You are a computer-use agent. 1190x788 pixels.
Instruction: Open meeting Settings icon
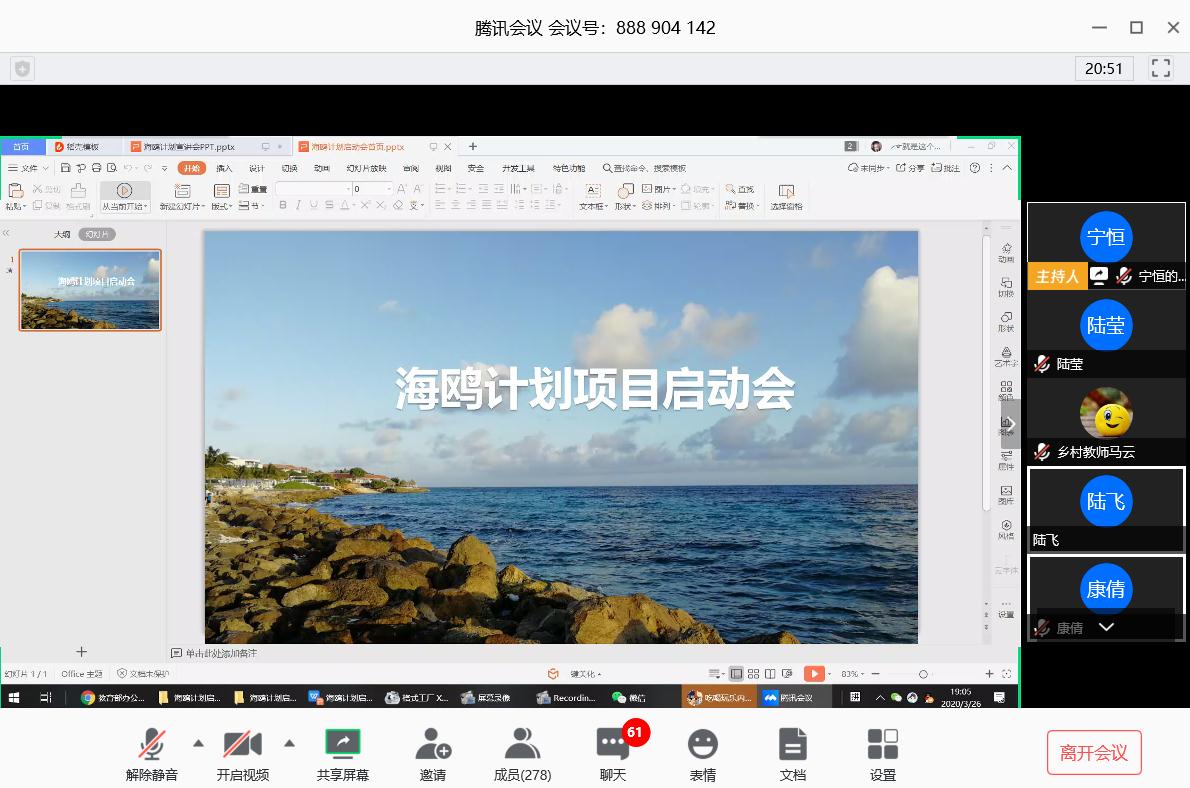pyautogui.click(x=882, y=745)
